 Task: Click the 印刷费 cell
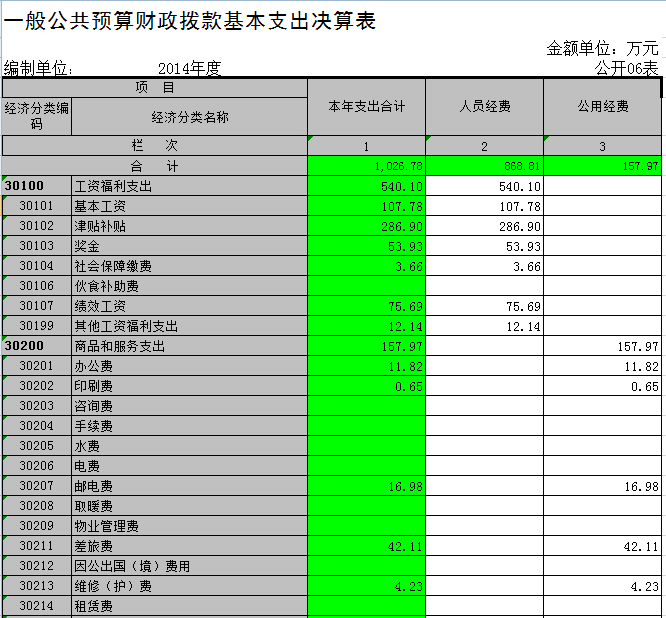point(189,386)
